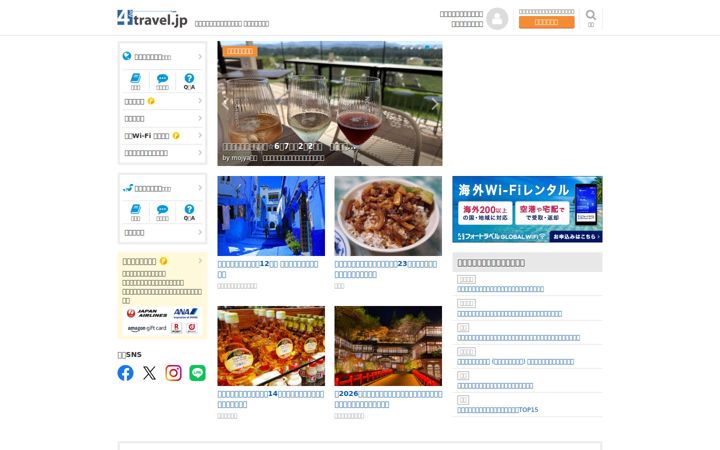The width and height of the screenshot is (720, 450).
Task: Show previous slide with carousel left arrow
Action: click(225, 104)
